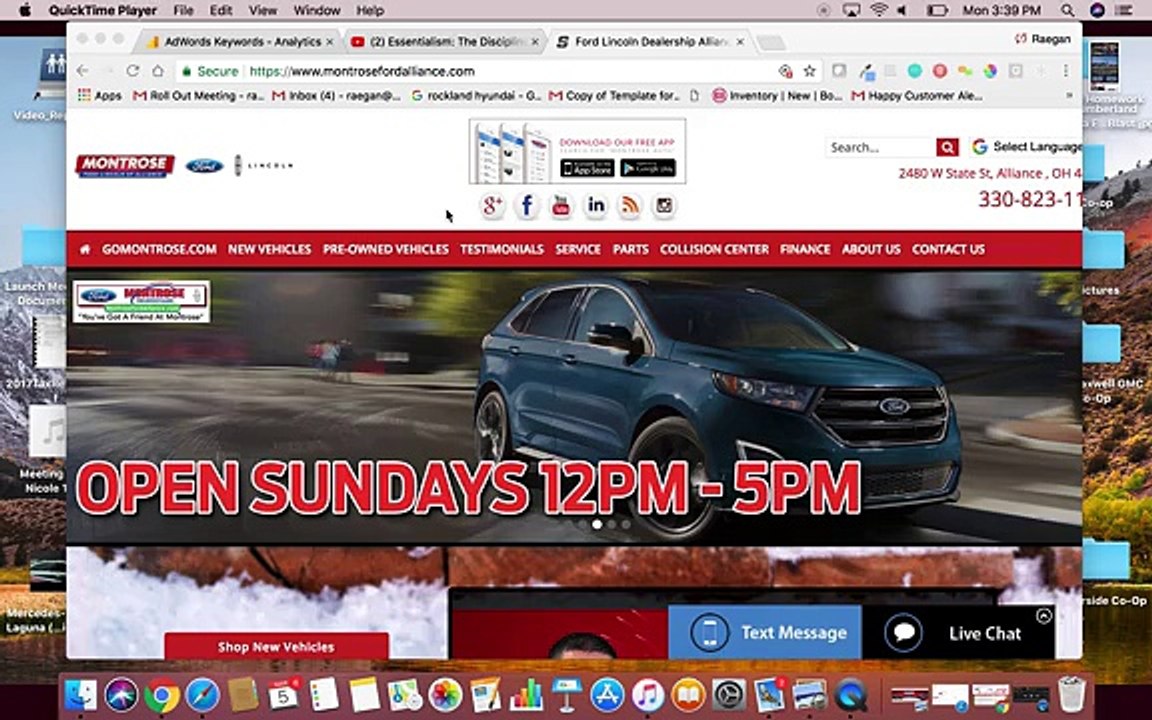Click the Shop New Vehicles button
1152x720 pixels.
(276, 647)
